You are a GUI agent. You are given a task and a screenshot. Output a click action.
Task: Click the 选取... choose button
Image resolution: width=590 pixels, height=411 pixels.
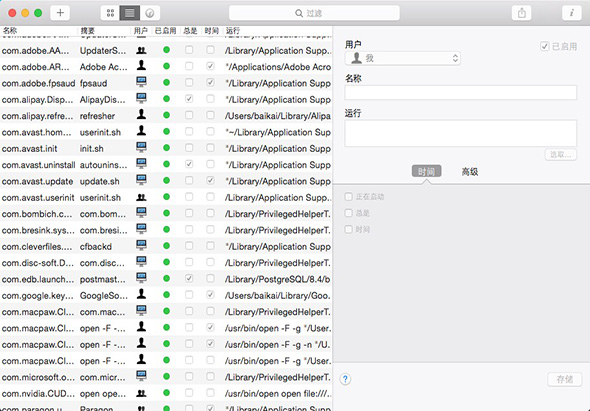coord(561,154)
